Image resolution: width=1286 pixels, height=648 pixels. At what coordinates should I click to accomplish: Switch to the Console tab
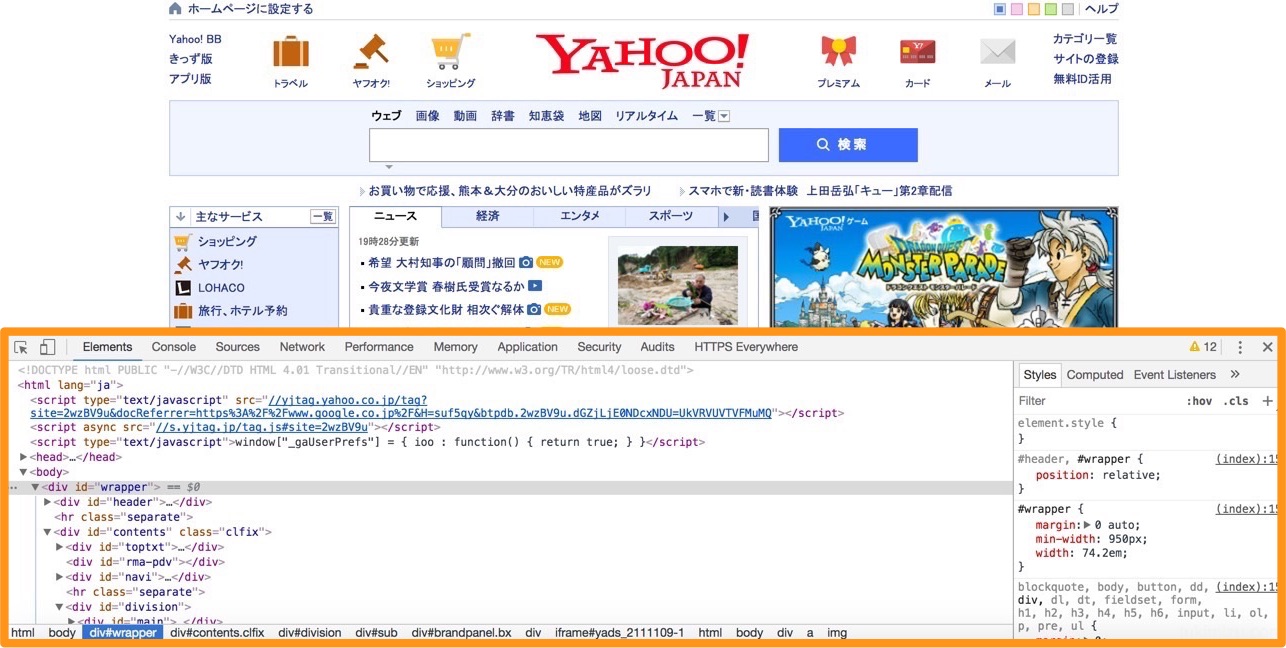(174, 347)
